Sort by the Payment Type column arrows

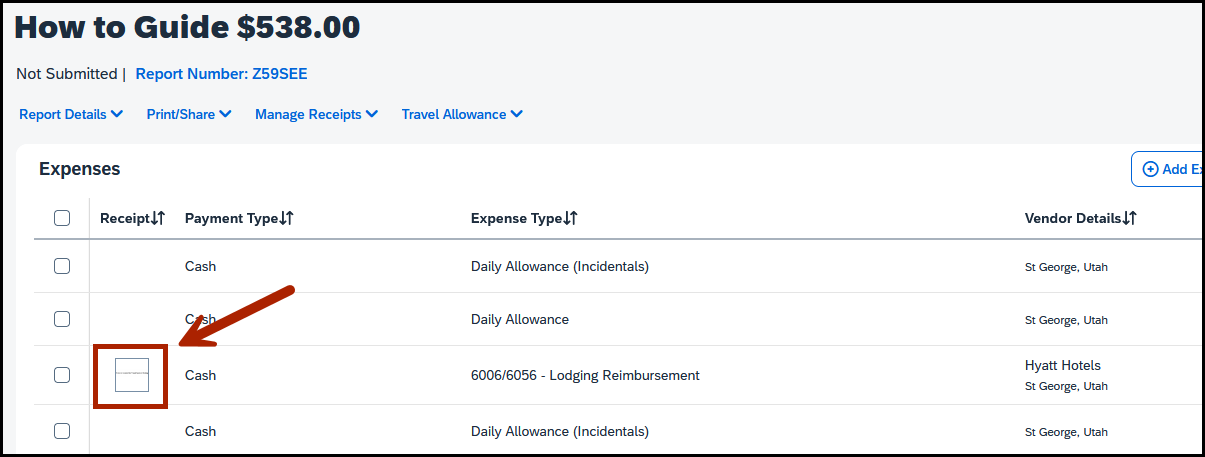tap(286, 218)
